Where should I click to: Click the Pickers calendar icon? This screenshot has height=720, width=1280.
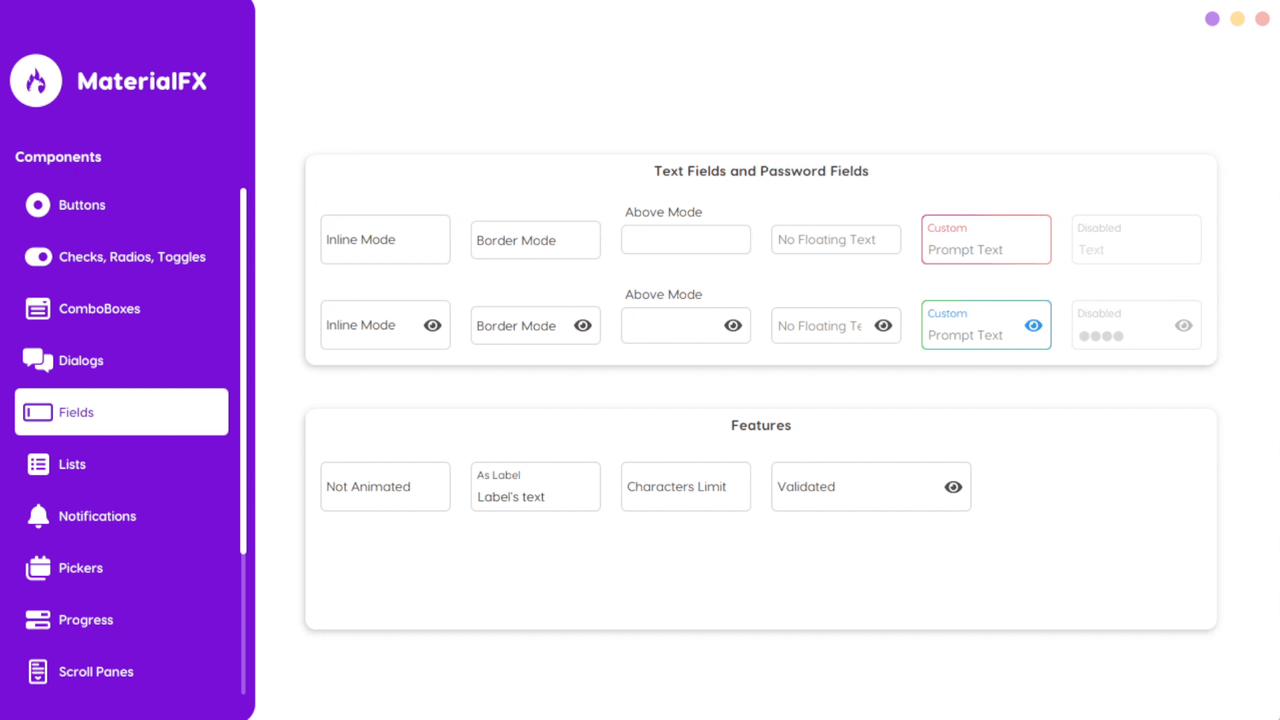tap(38, 568)
